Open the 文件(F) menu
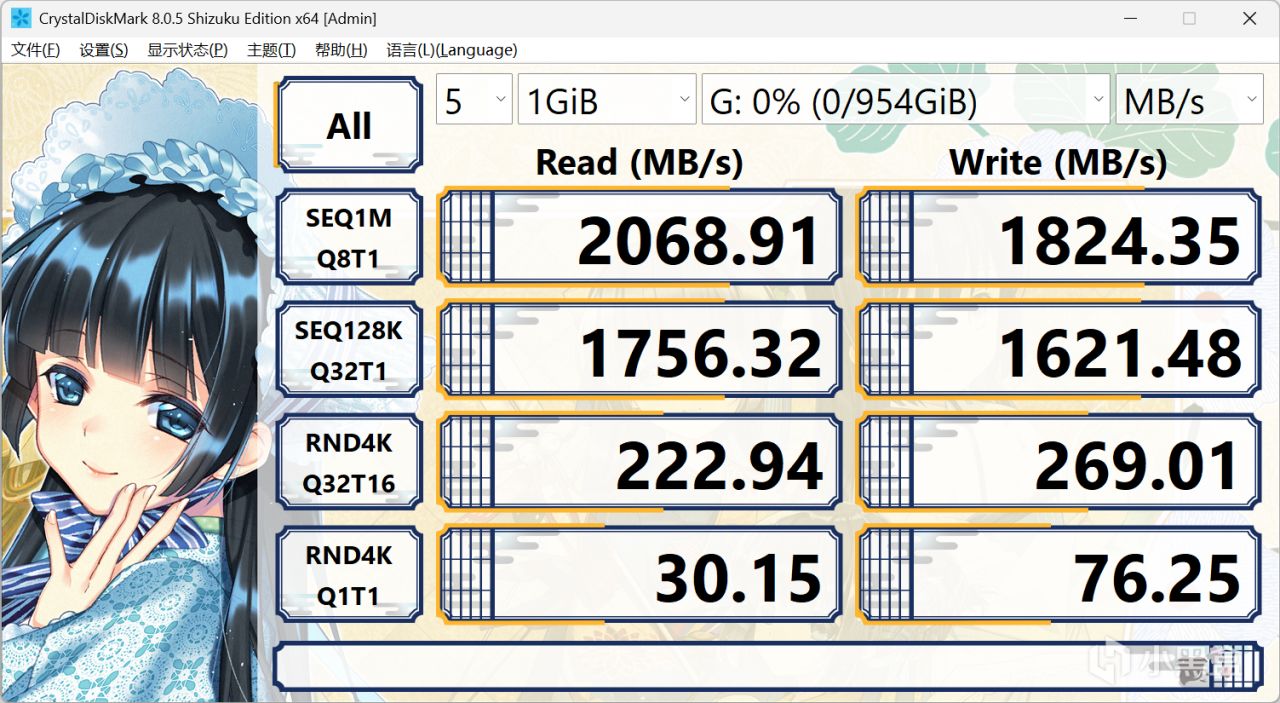This screenshot has height=703, width=1280. 36,50
